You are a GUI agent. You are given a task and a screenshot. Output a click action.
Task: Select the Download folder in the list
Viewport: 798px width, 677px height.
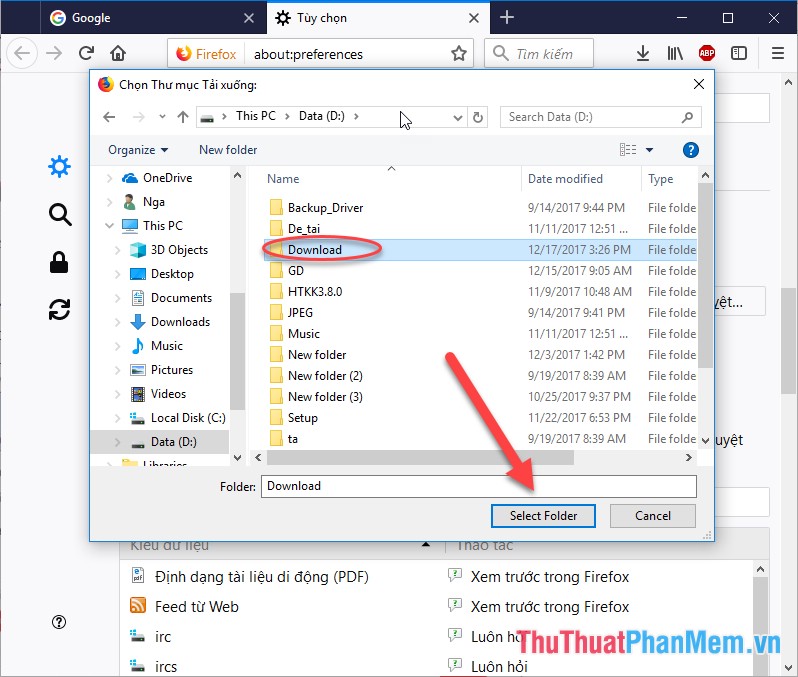point(480,249)
